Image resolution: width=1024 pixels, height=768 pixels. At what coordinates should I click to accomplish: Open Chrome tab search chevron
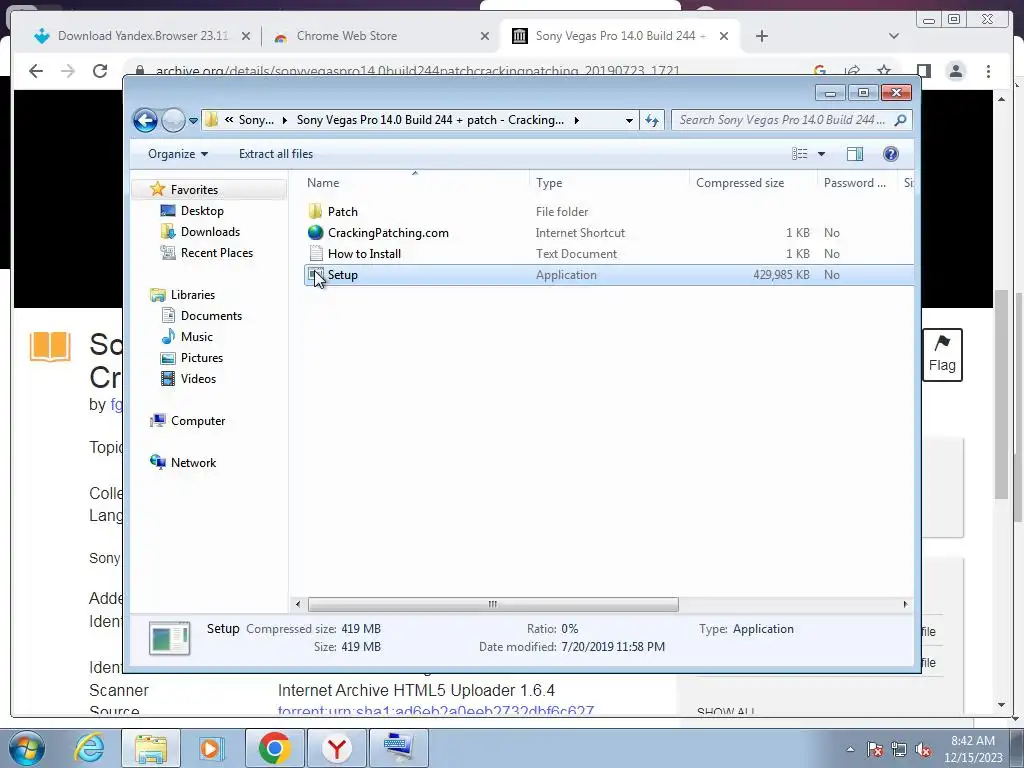pyautogui.click(x=894, y=36)
